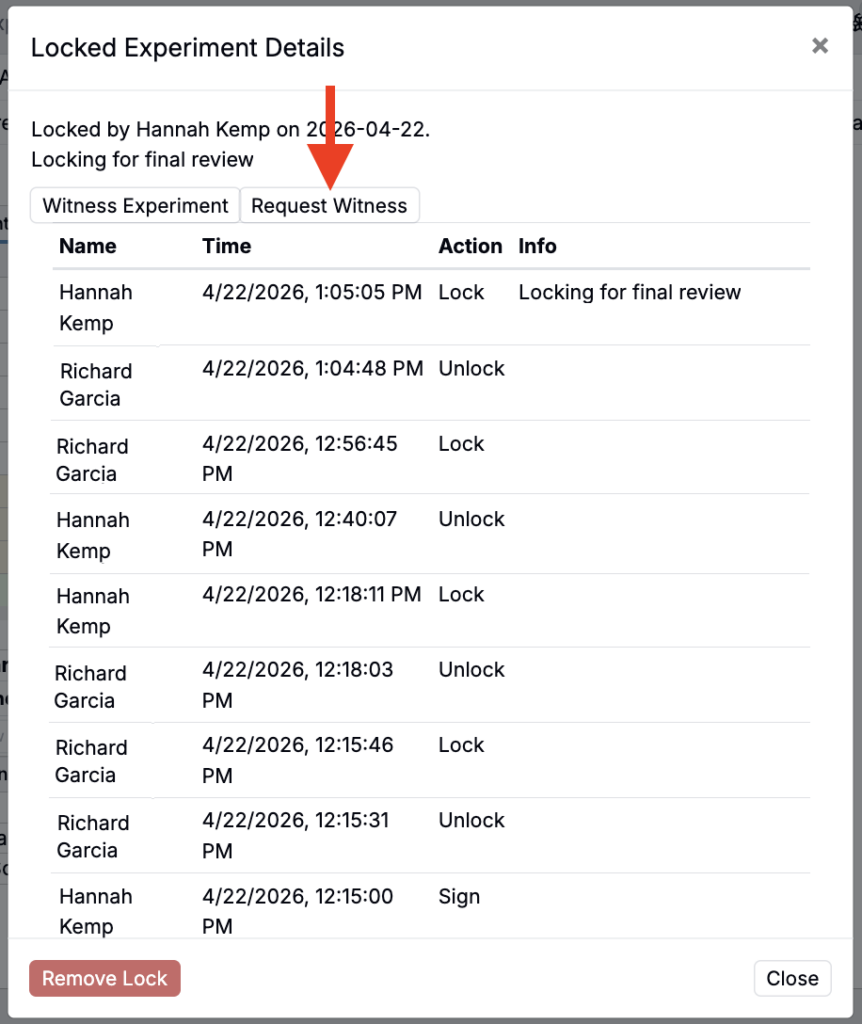Select the 12:40:07 PM log timestamp
Screen dimensions: 862x1024
tap(300, 534)
